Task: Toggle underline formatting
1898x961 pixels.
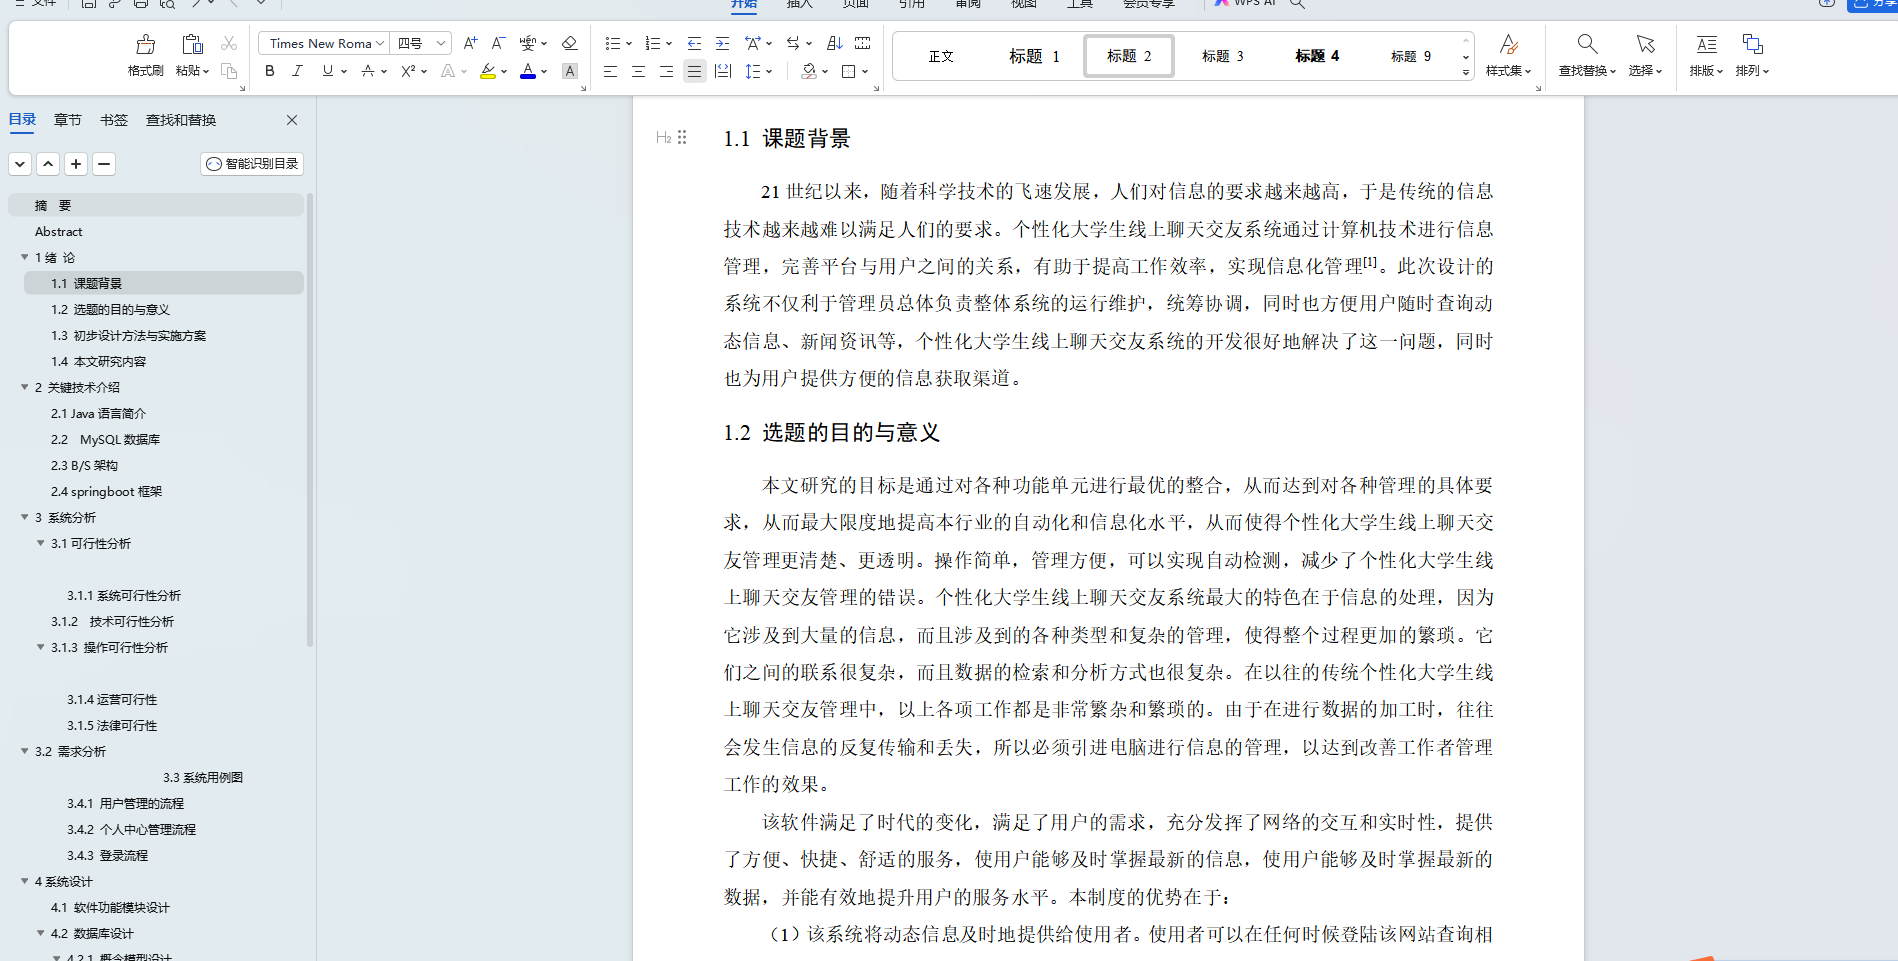Action: [x=326, y=71]
